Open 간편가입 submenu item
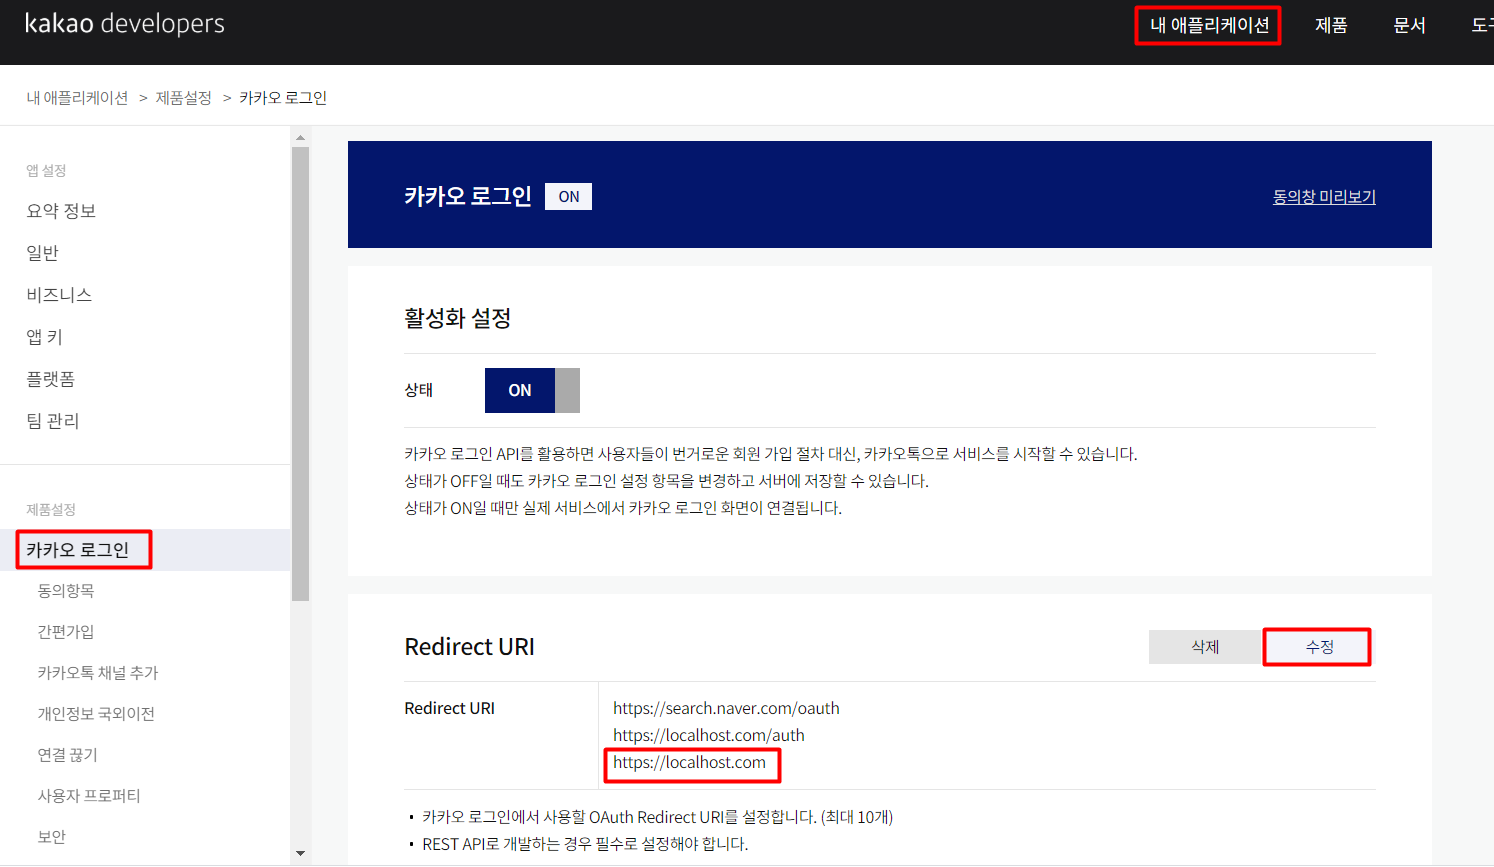1494x867 pixels. pos(66,632)
